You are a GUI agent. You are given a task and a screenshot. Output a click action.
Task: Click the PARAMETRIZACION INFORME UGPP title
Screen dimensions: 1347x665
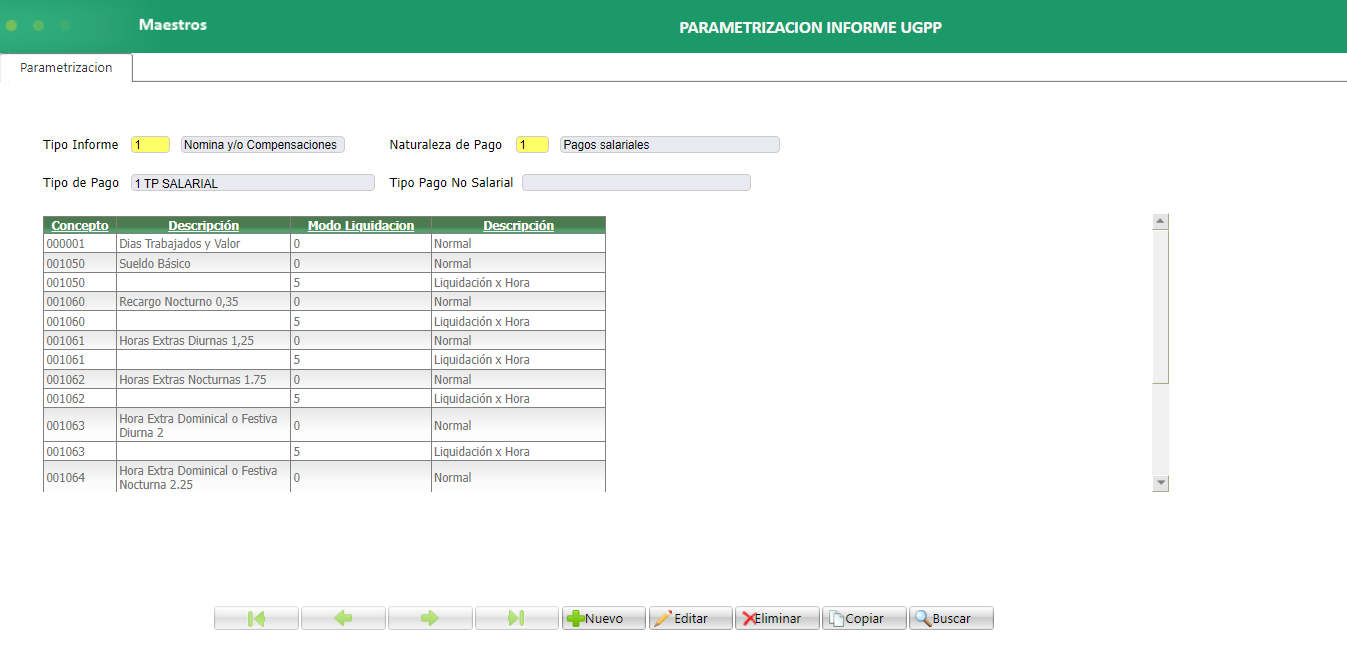[810, 28]
